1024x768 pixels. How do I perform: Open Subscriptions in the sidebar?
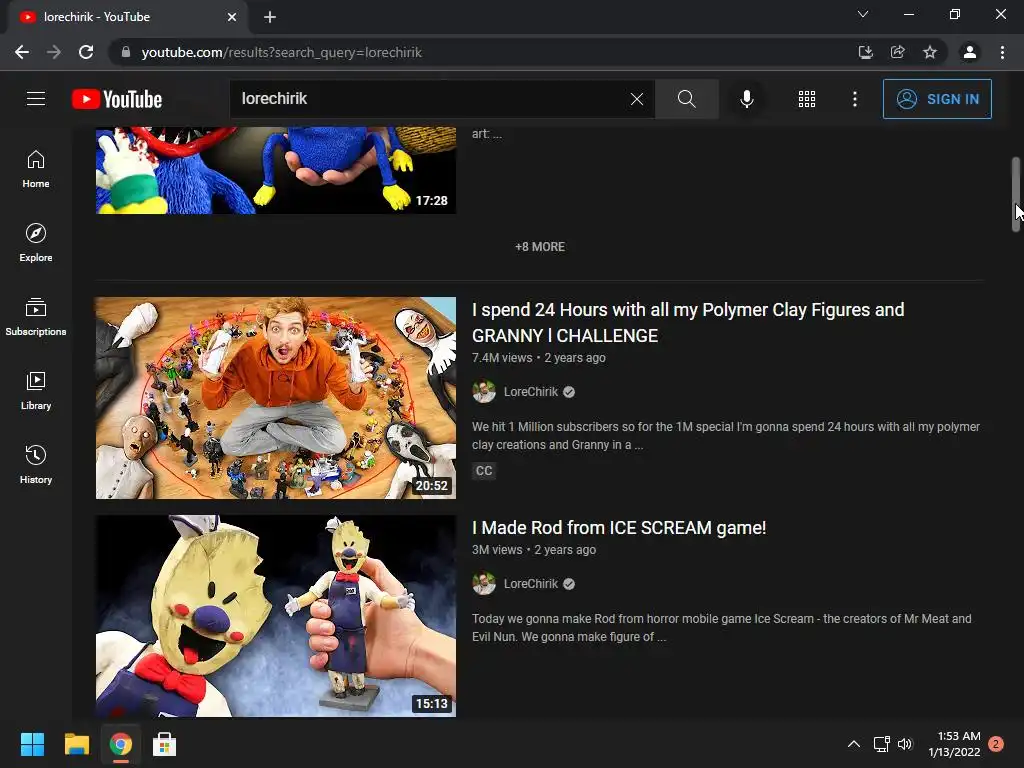tap(36, 317)
